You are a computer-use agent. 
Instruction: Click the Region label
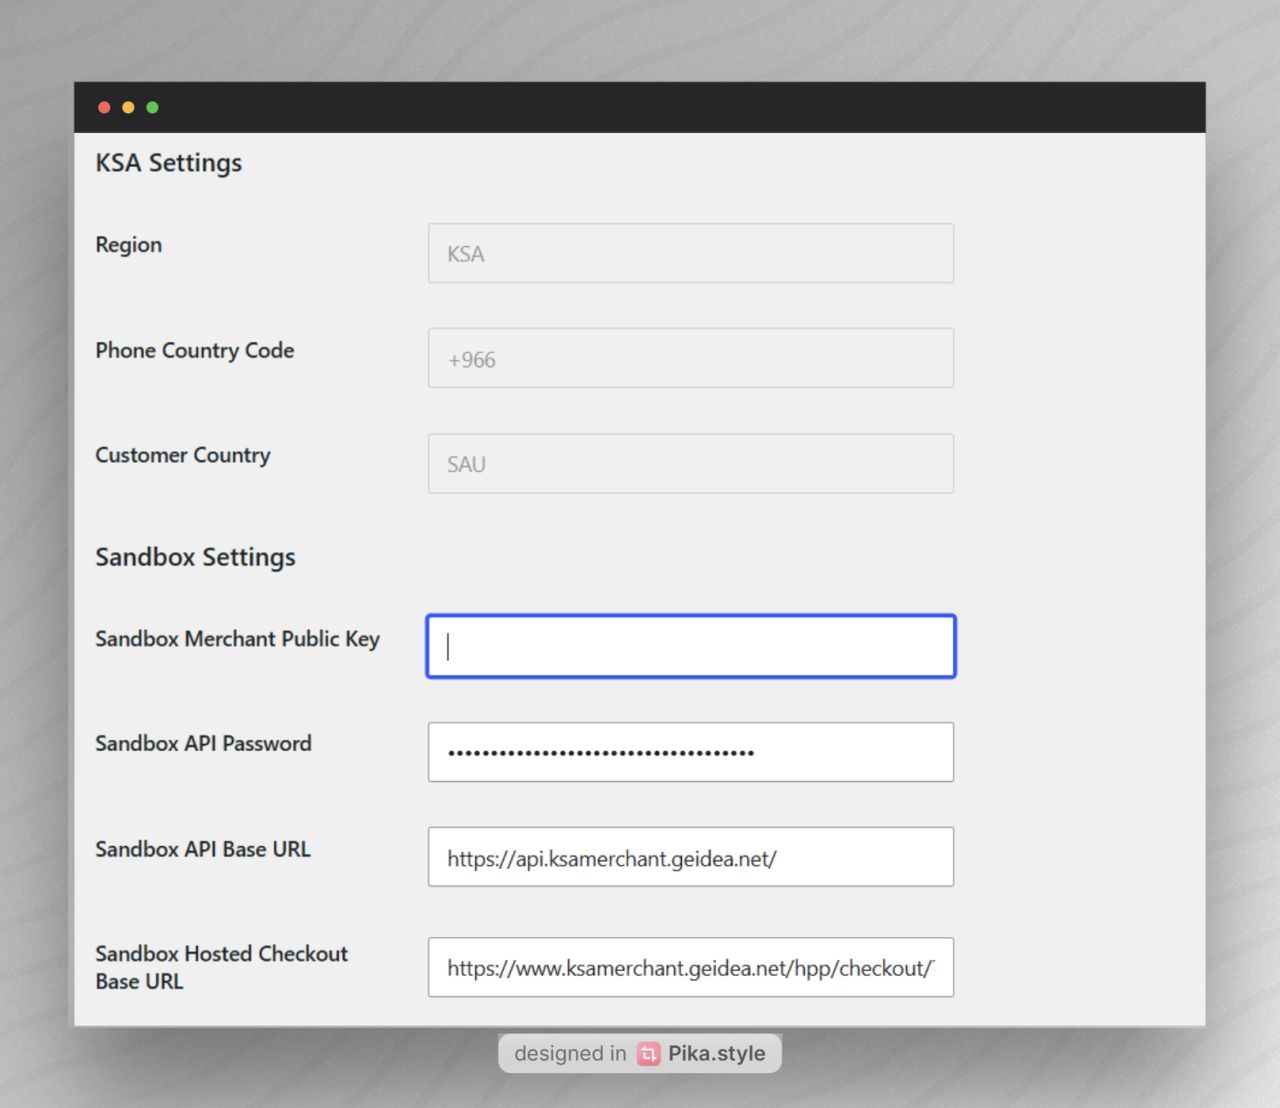click(128, 245)
